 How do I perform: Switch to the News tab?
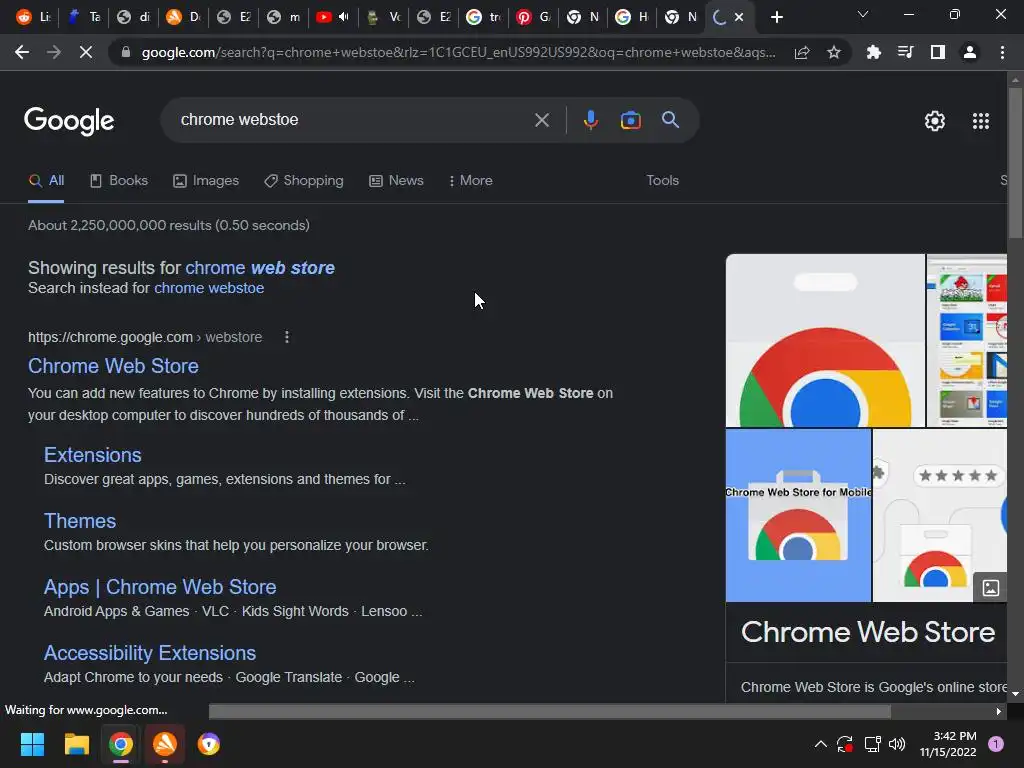click(x=396, y=181)
